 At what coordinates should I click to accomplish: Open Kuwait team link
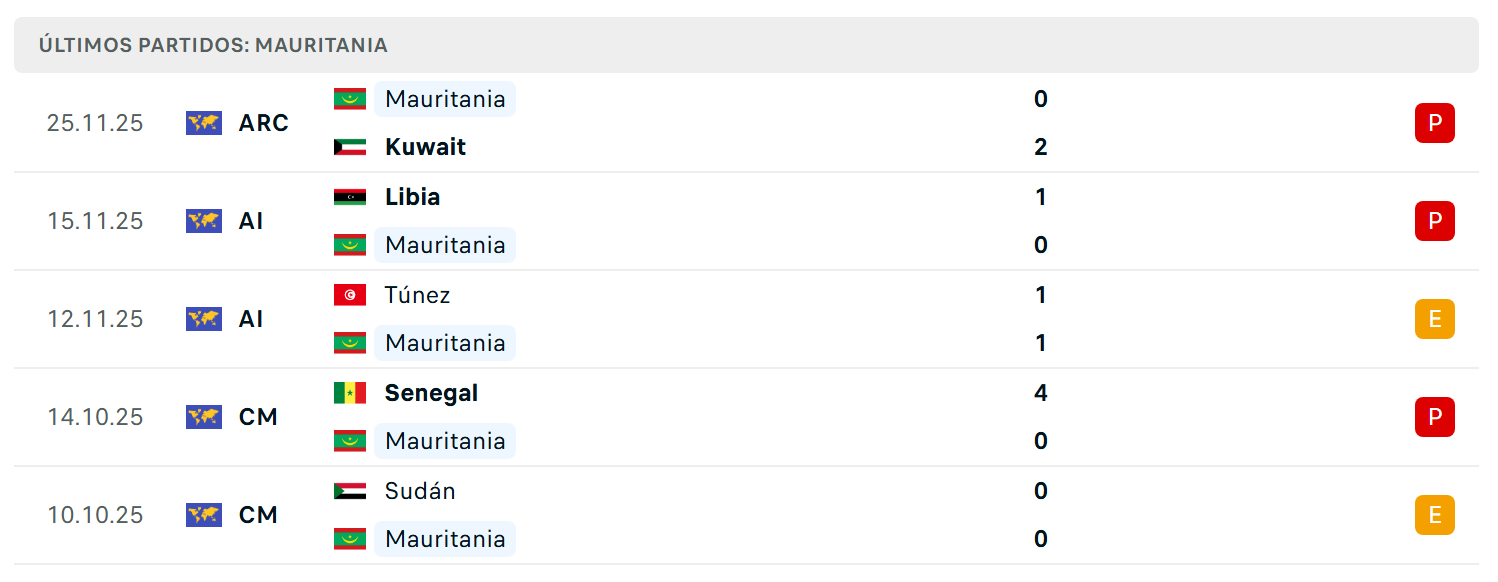pos(425,147)
